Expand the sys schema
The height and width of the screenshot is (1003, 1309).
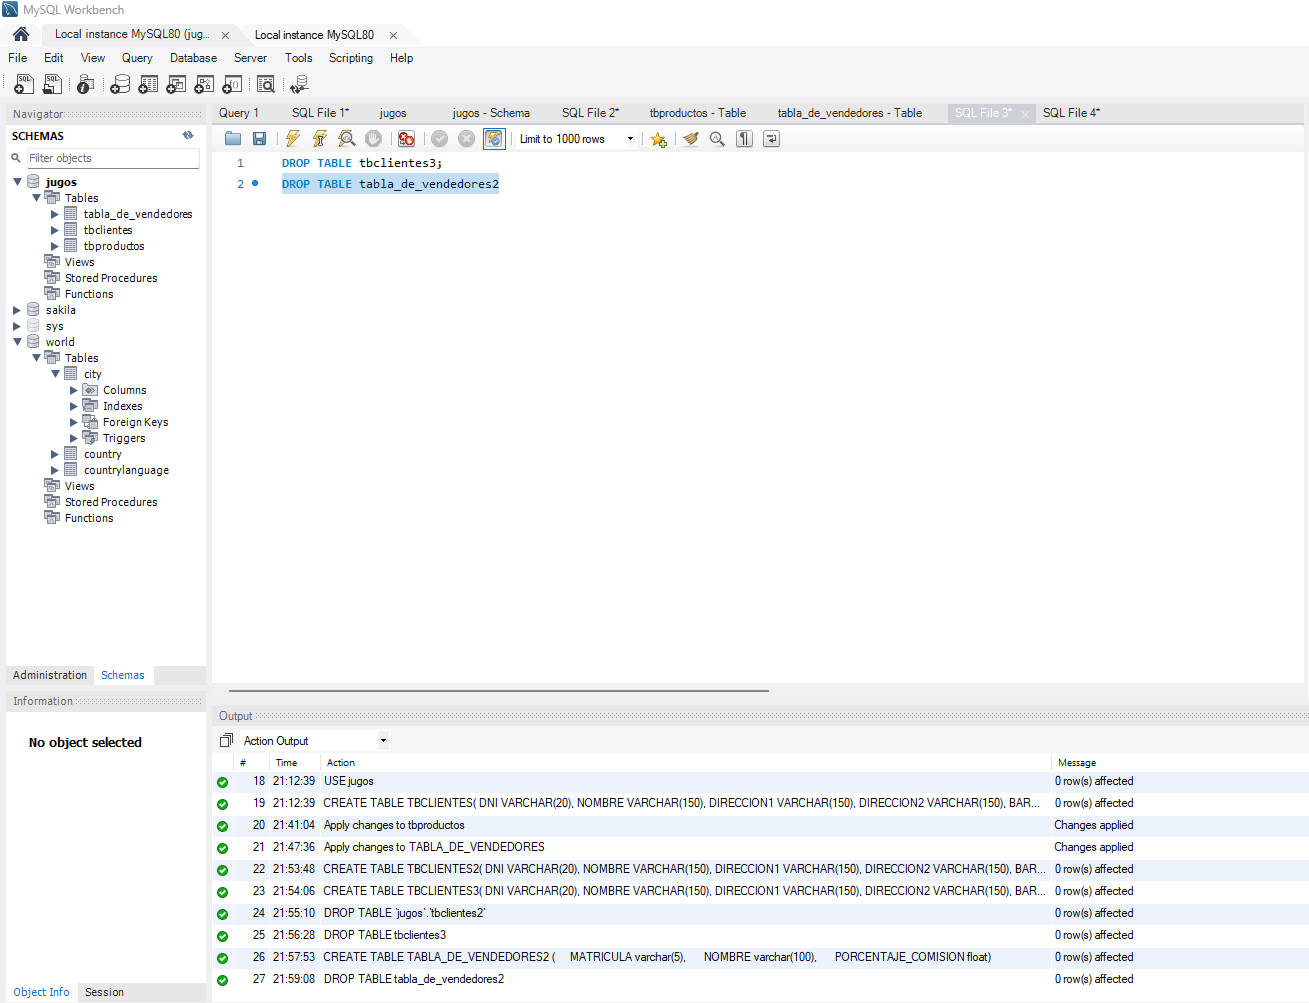point(17,326)
